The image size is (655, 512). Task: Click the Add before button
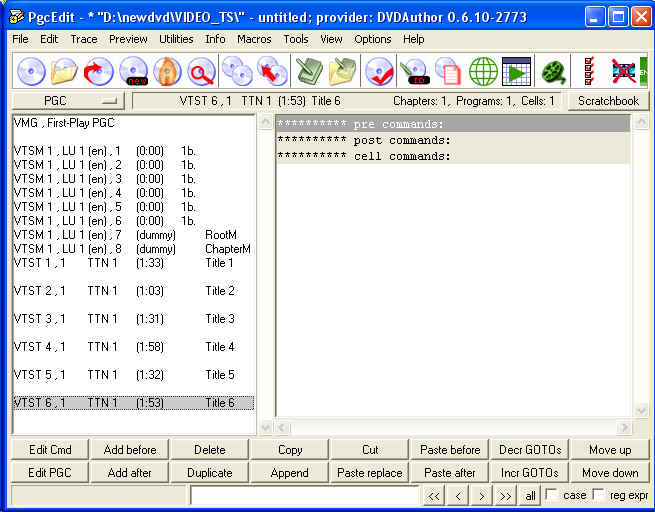[x=130, y=450]
